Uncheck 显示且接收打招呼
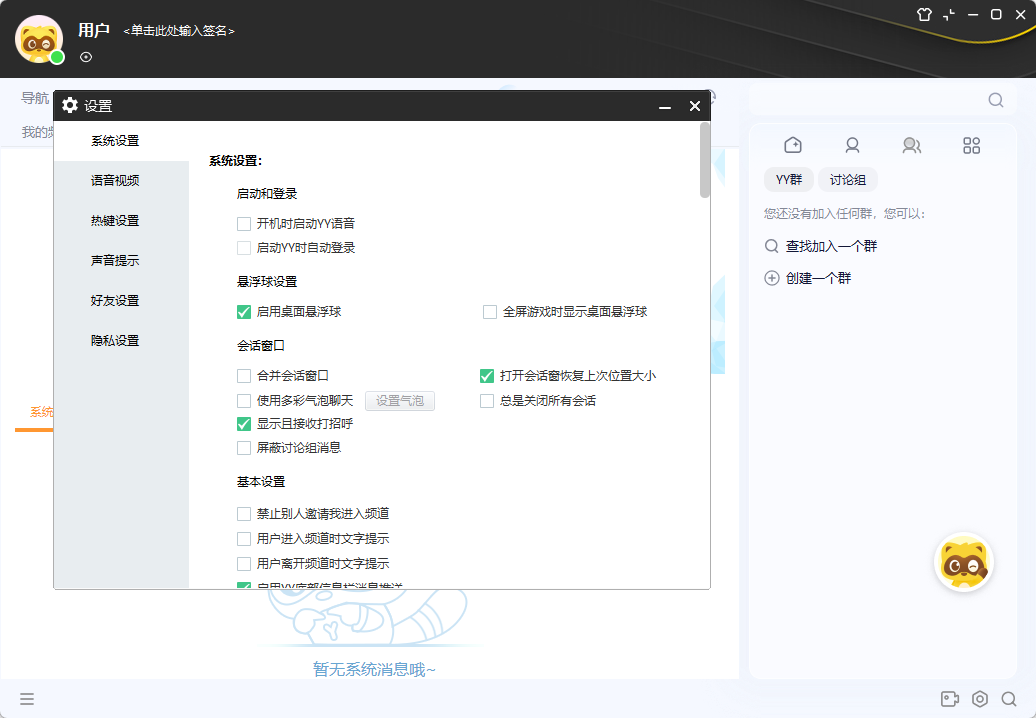Viewport: 1036px width, 718px height. 244,424
